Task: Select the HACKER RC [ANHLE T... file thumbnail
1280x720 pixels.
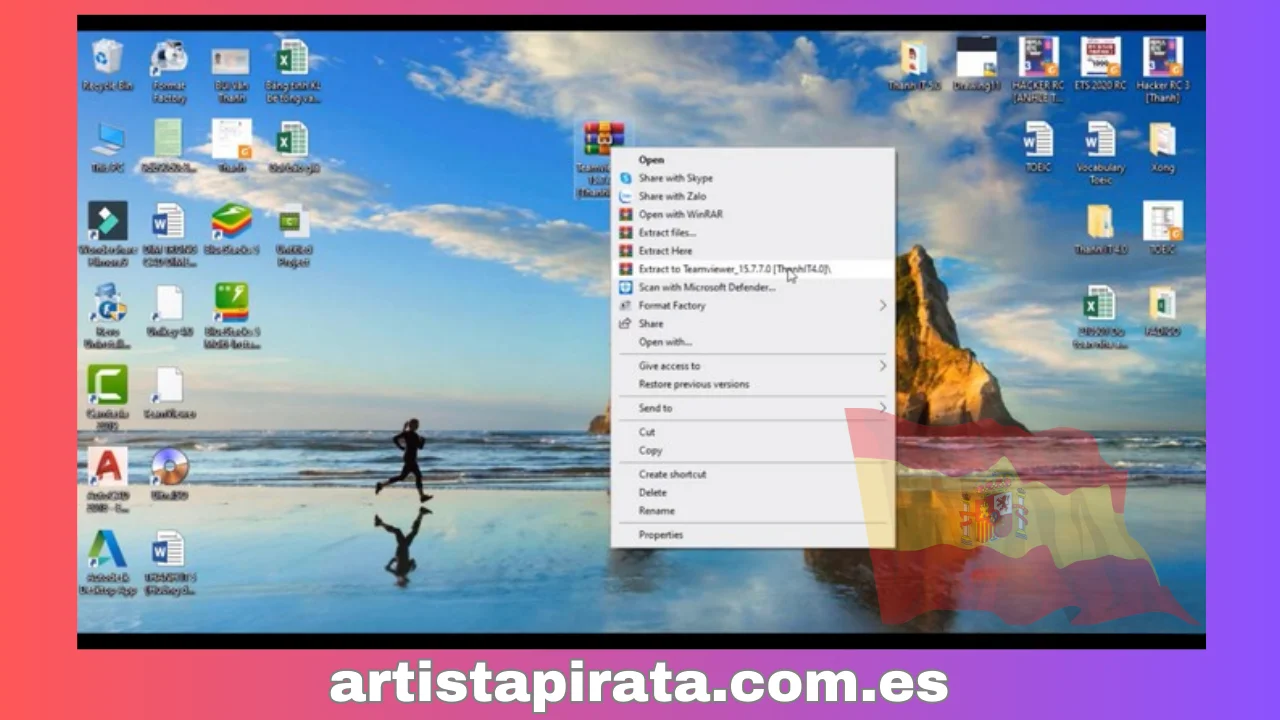Action: pyautogui.click(x=1038, y=70)
